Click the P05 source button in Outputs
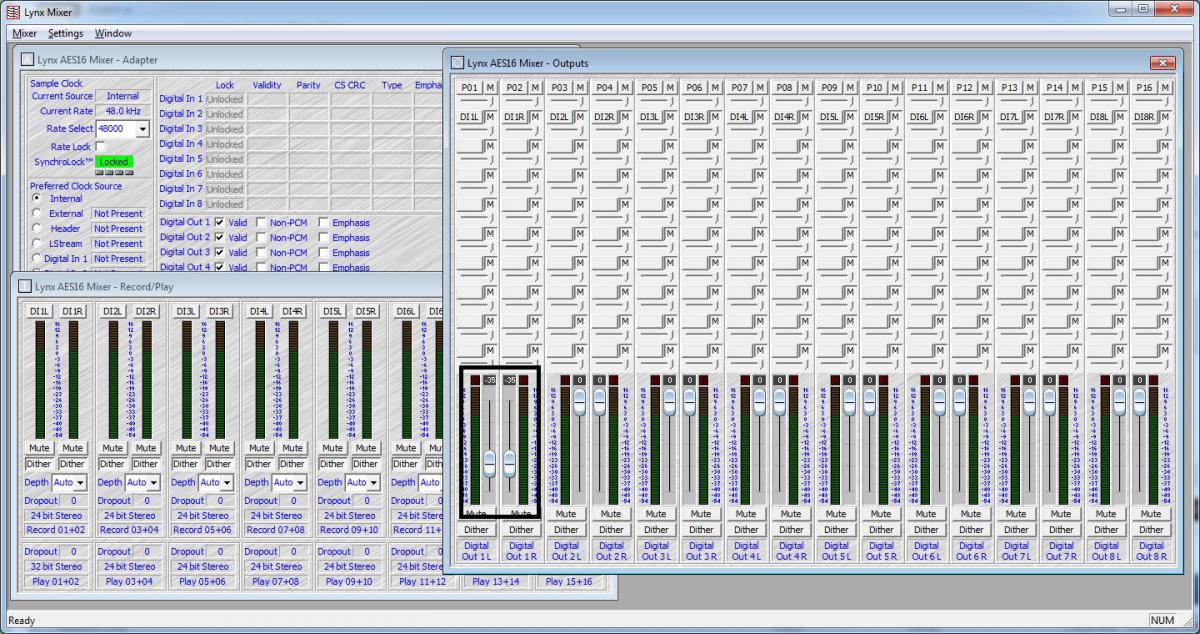 (x=650, y=88)
